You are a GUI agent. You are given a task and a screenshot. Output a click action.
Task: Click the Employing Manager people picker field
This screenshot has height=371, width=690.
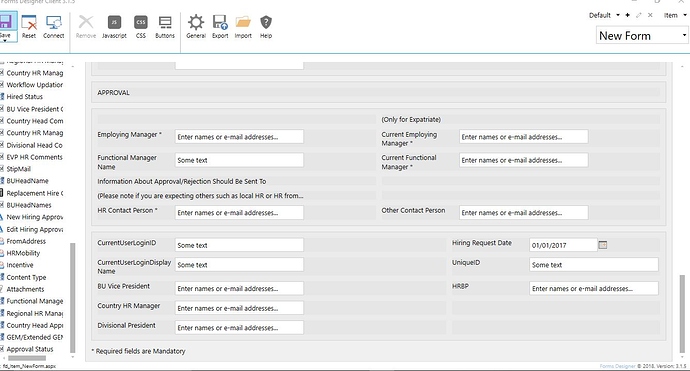[x=239, y=137]
